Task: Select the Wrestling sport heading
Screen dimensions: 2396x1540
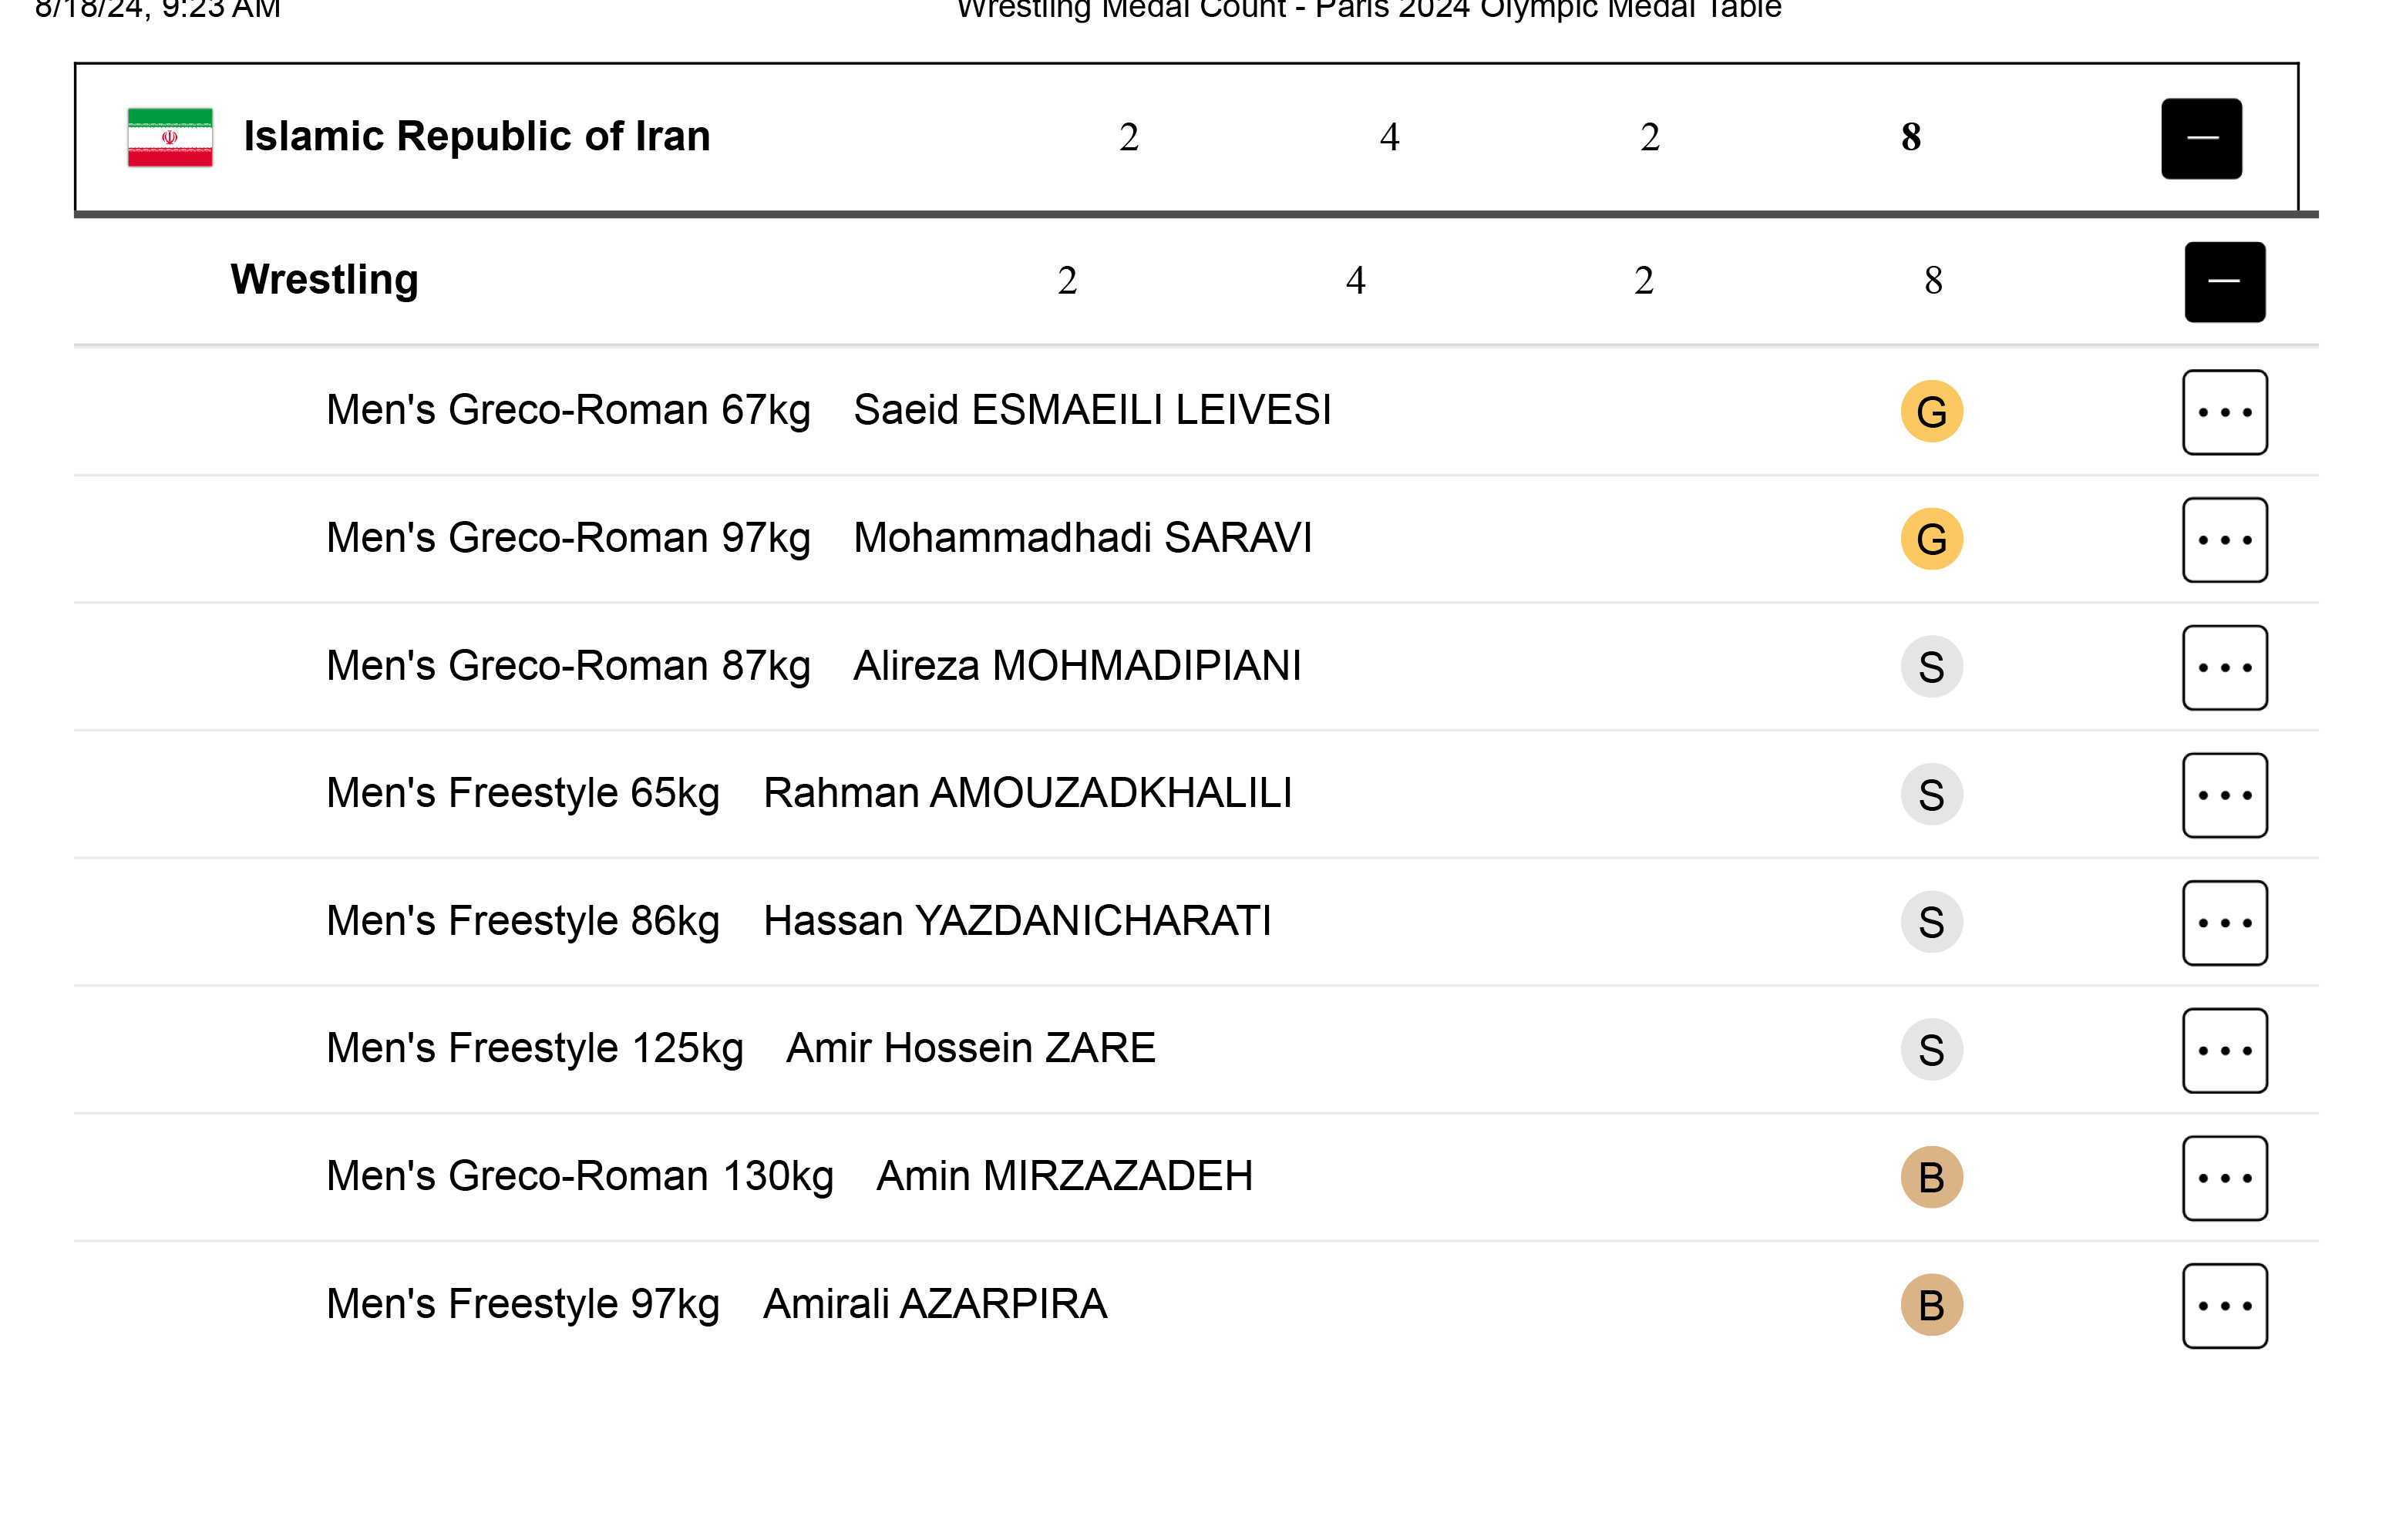Action: (x=324, y=280)
